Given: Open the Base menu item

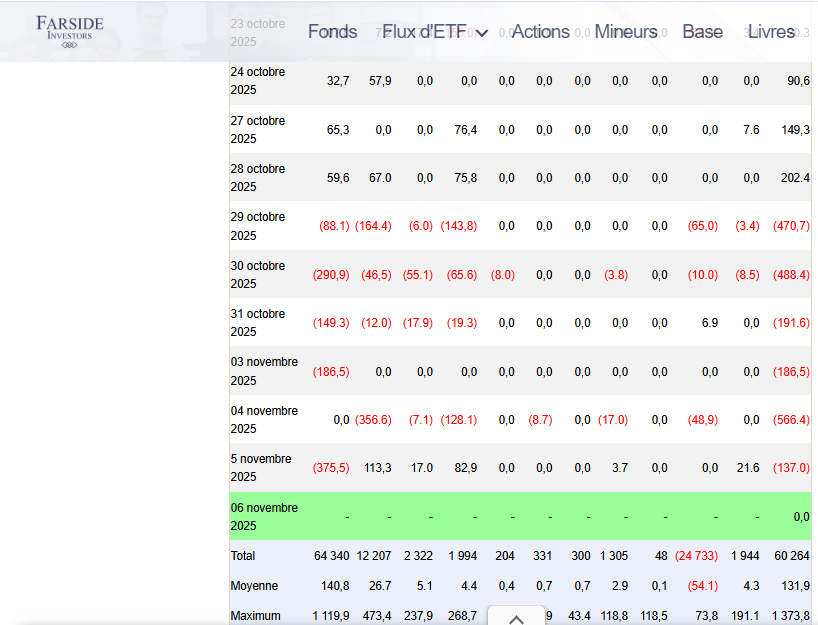Looking at the screenshot, I should [703, 32].
